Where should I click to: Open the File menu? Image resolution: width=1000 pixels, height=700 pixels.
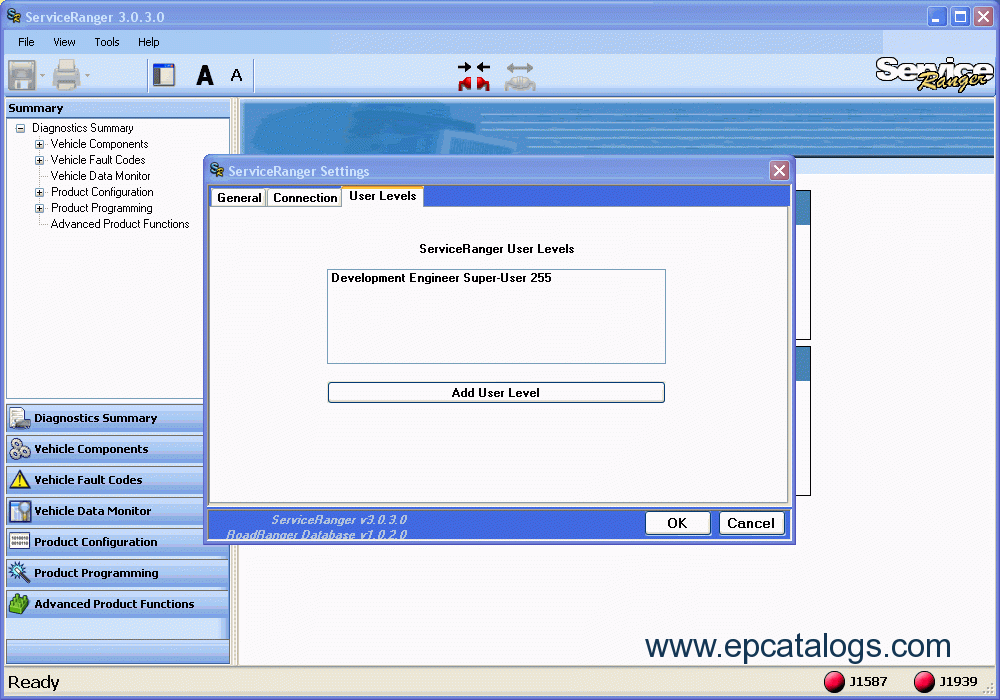26,42
